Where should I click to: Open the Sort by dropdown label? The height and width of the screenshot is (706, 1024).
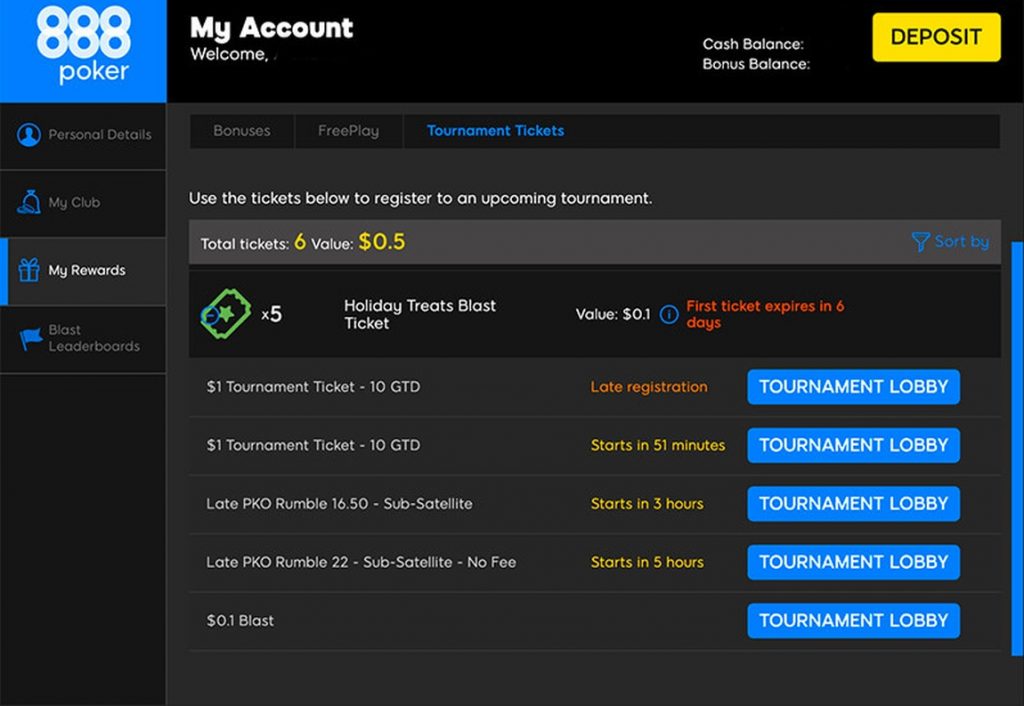[961, 242]
